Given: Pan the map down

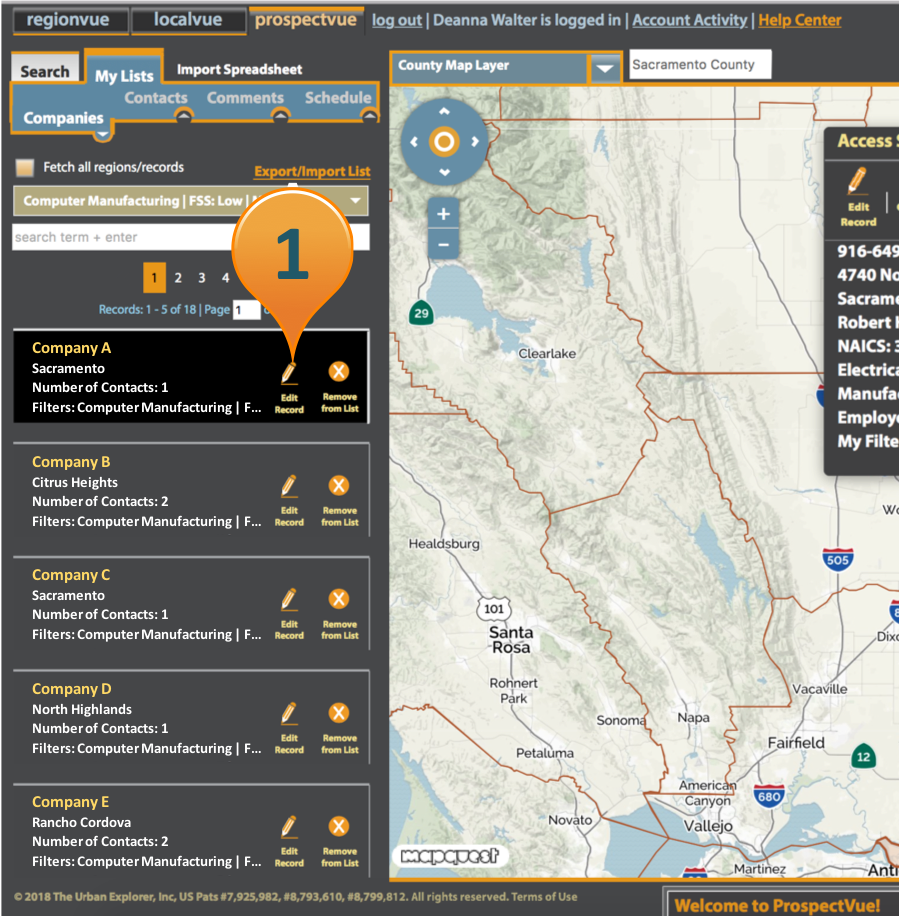Looking at the screenshot, I should pos(445,172).
